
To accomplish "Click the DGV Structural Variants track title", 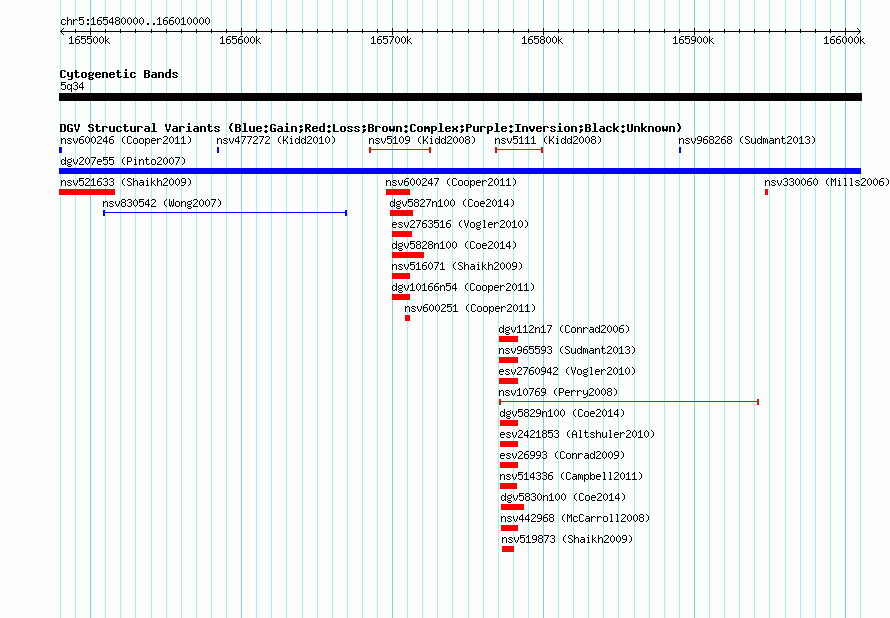I will point(371,128).
